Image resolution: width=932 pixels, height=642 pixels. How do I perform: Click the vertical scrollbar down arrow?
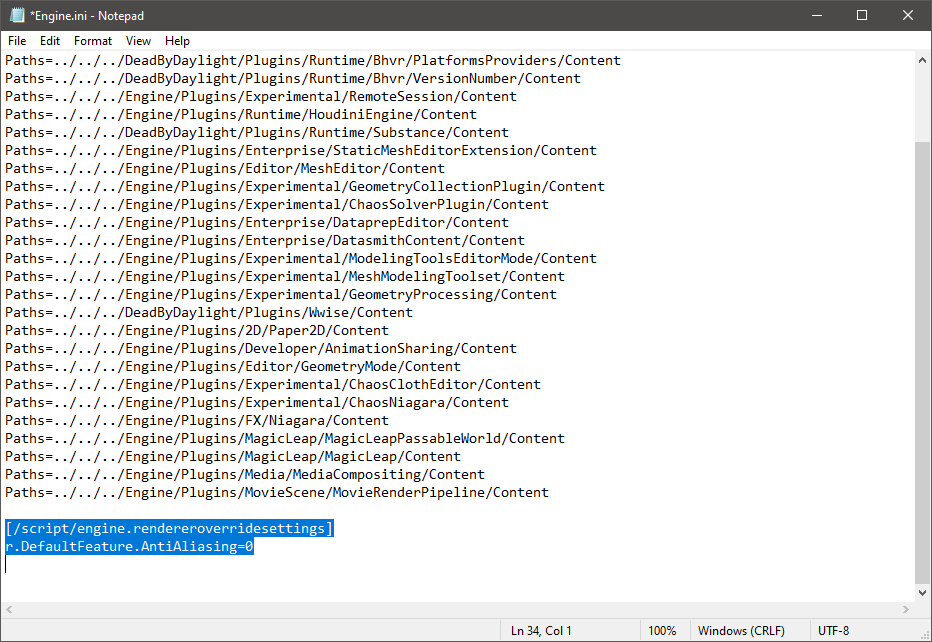pyautogui.click(x=922, y=593)
